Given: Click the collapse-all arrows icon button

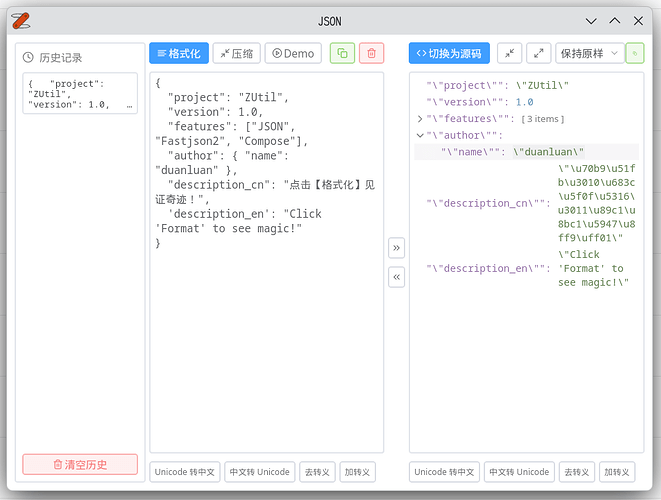Looking at the screenshot, I should point(509,53).
